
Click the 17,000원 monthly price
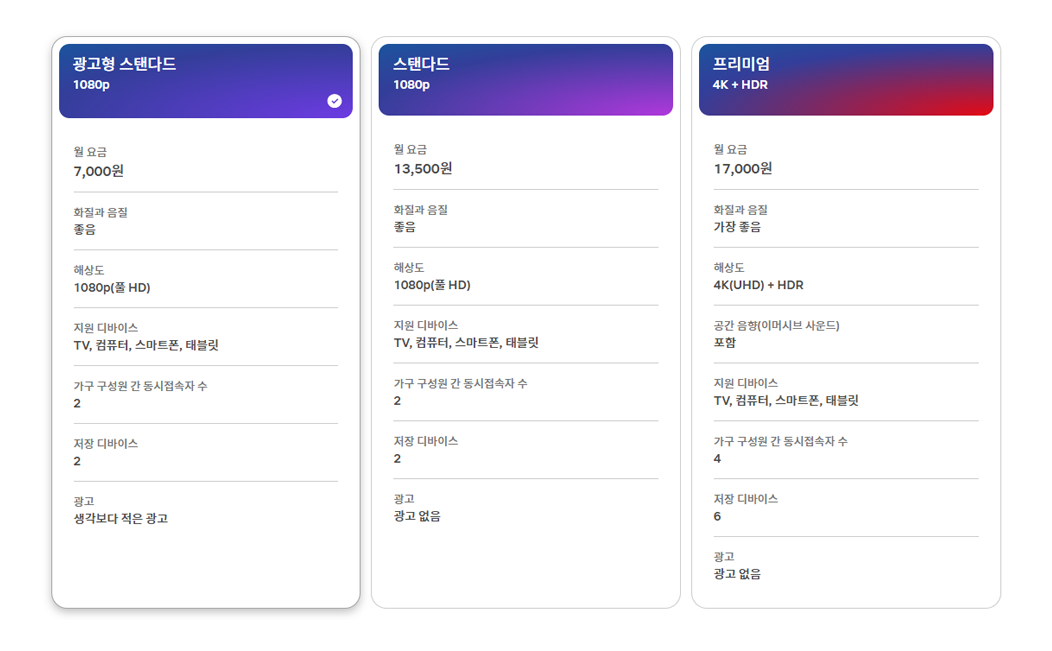(743, 168)
